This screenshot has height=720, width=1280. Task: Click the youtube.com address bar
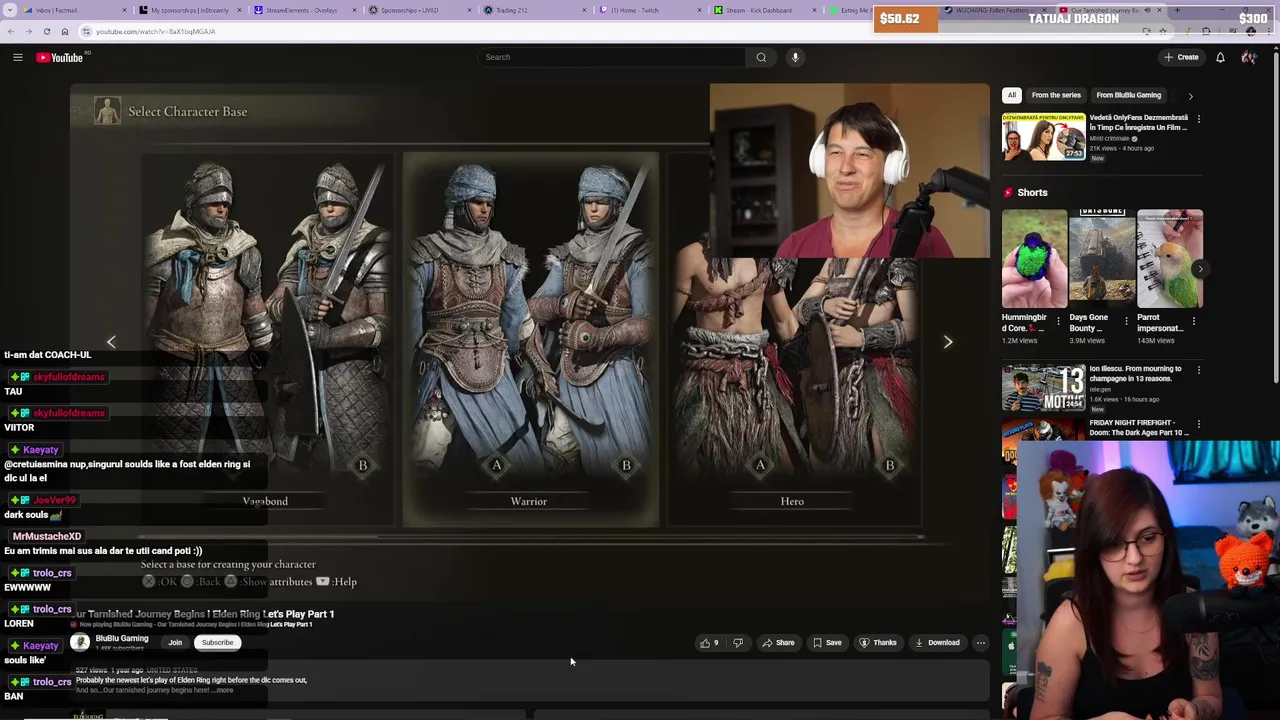coord(600,31)
